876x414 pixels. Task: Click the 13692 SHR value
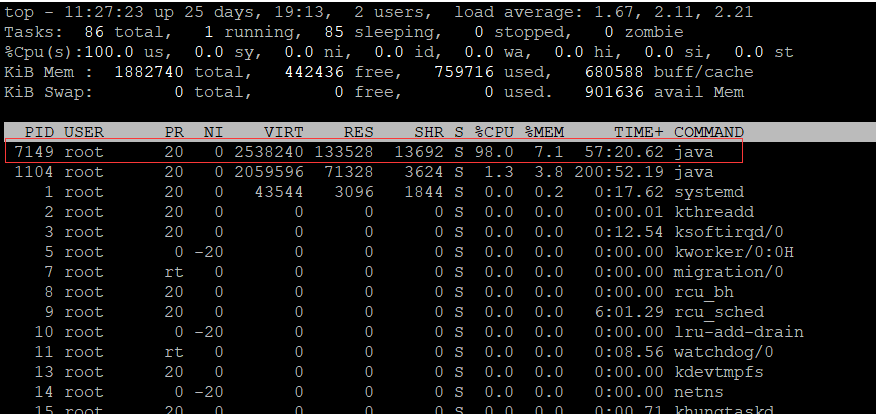pos(419,152)
